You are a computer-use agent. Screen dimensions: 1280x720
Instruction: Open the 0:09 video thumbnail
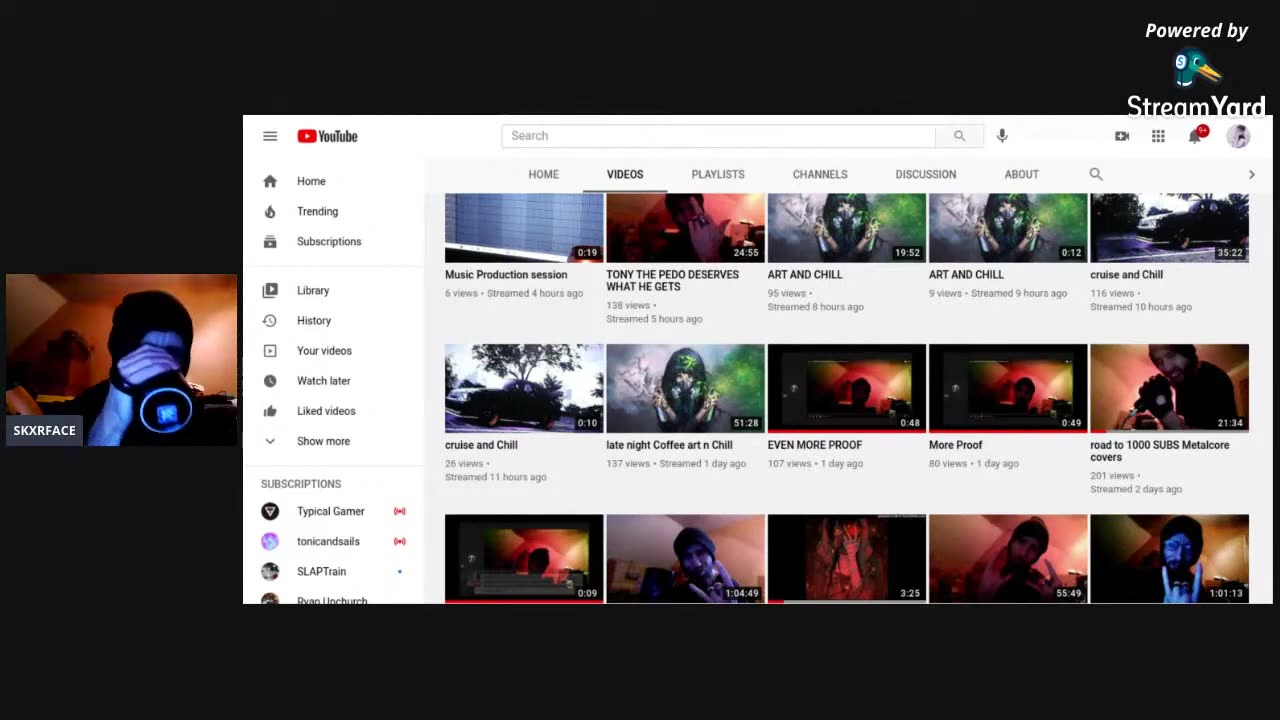coord(524,558)
